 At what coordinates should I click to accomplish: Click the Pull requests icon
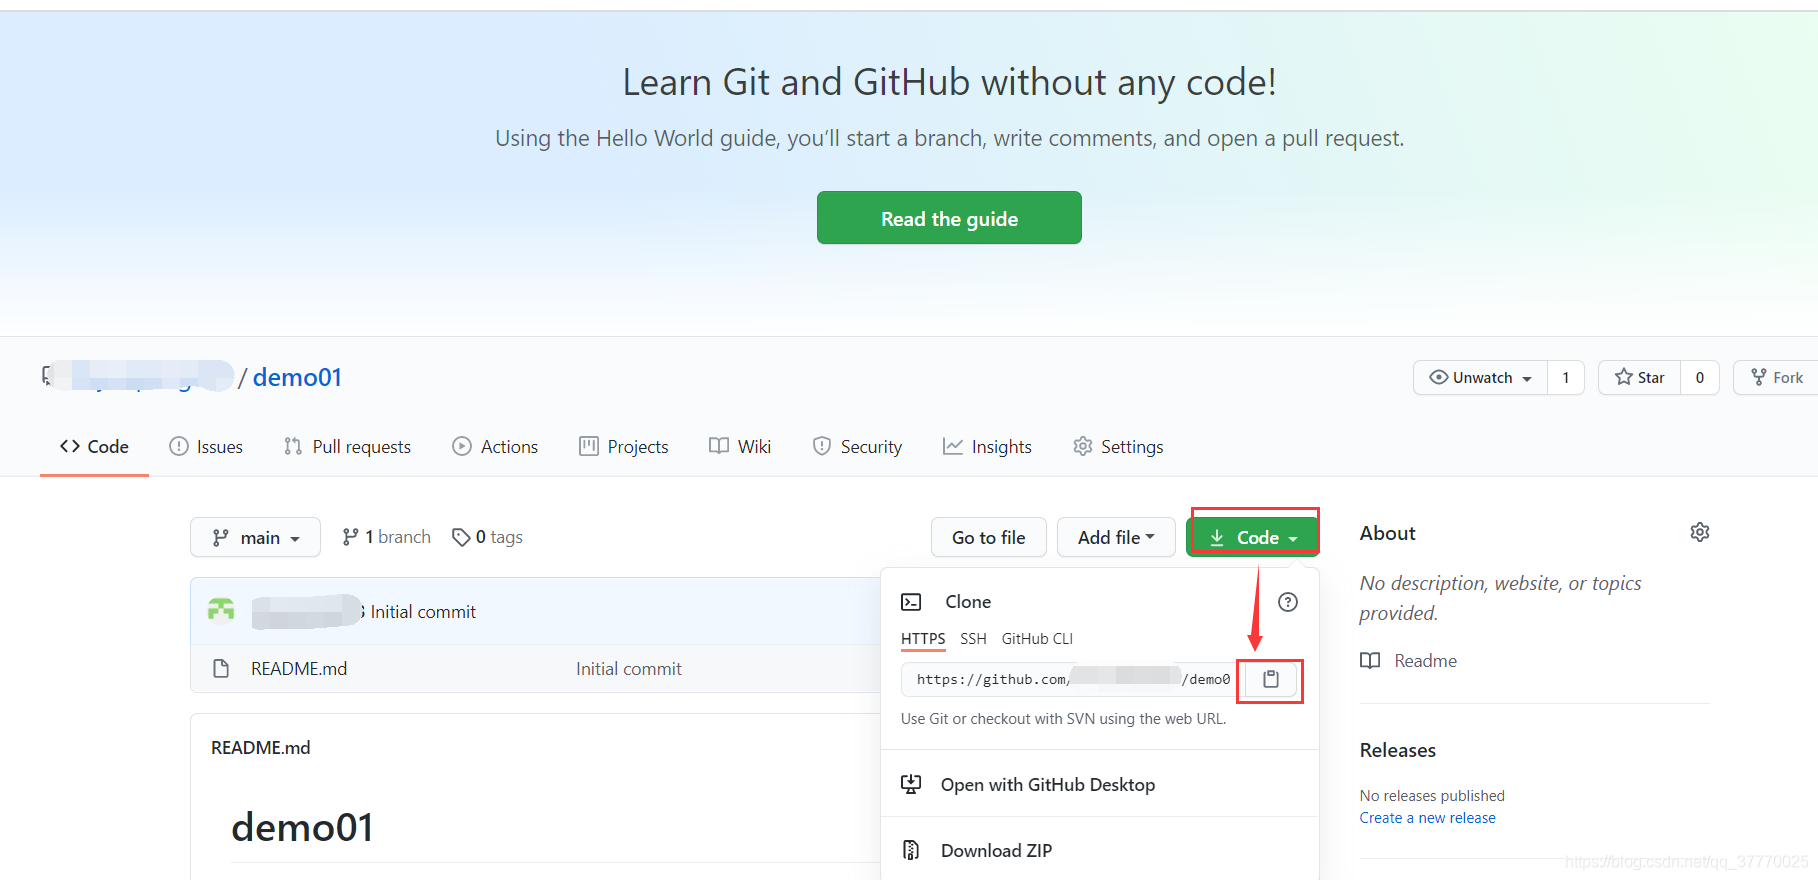[x=293, y=446]
